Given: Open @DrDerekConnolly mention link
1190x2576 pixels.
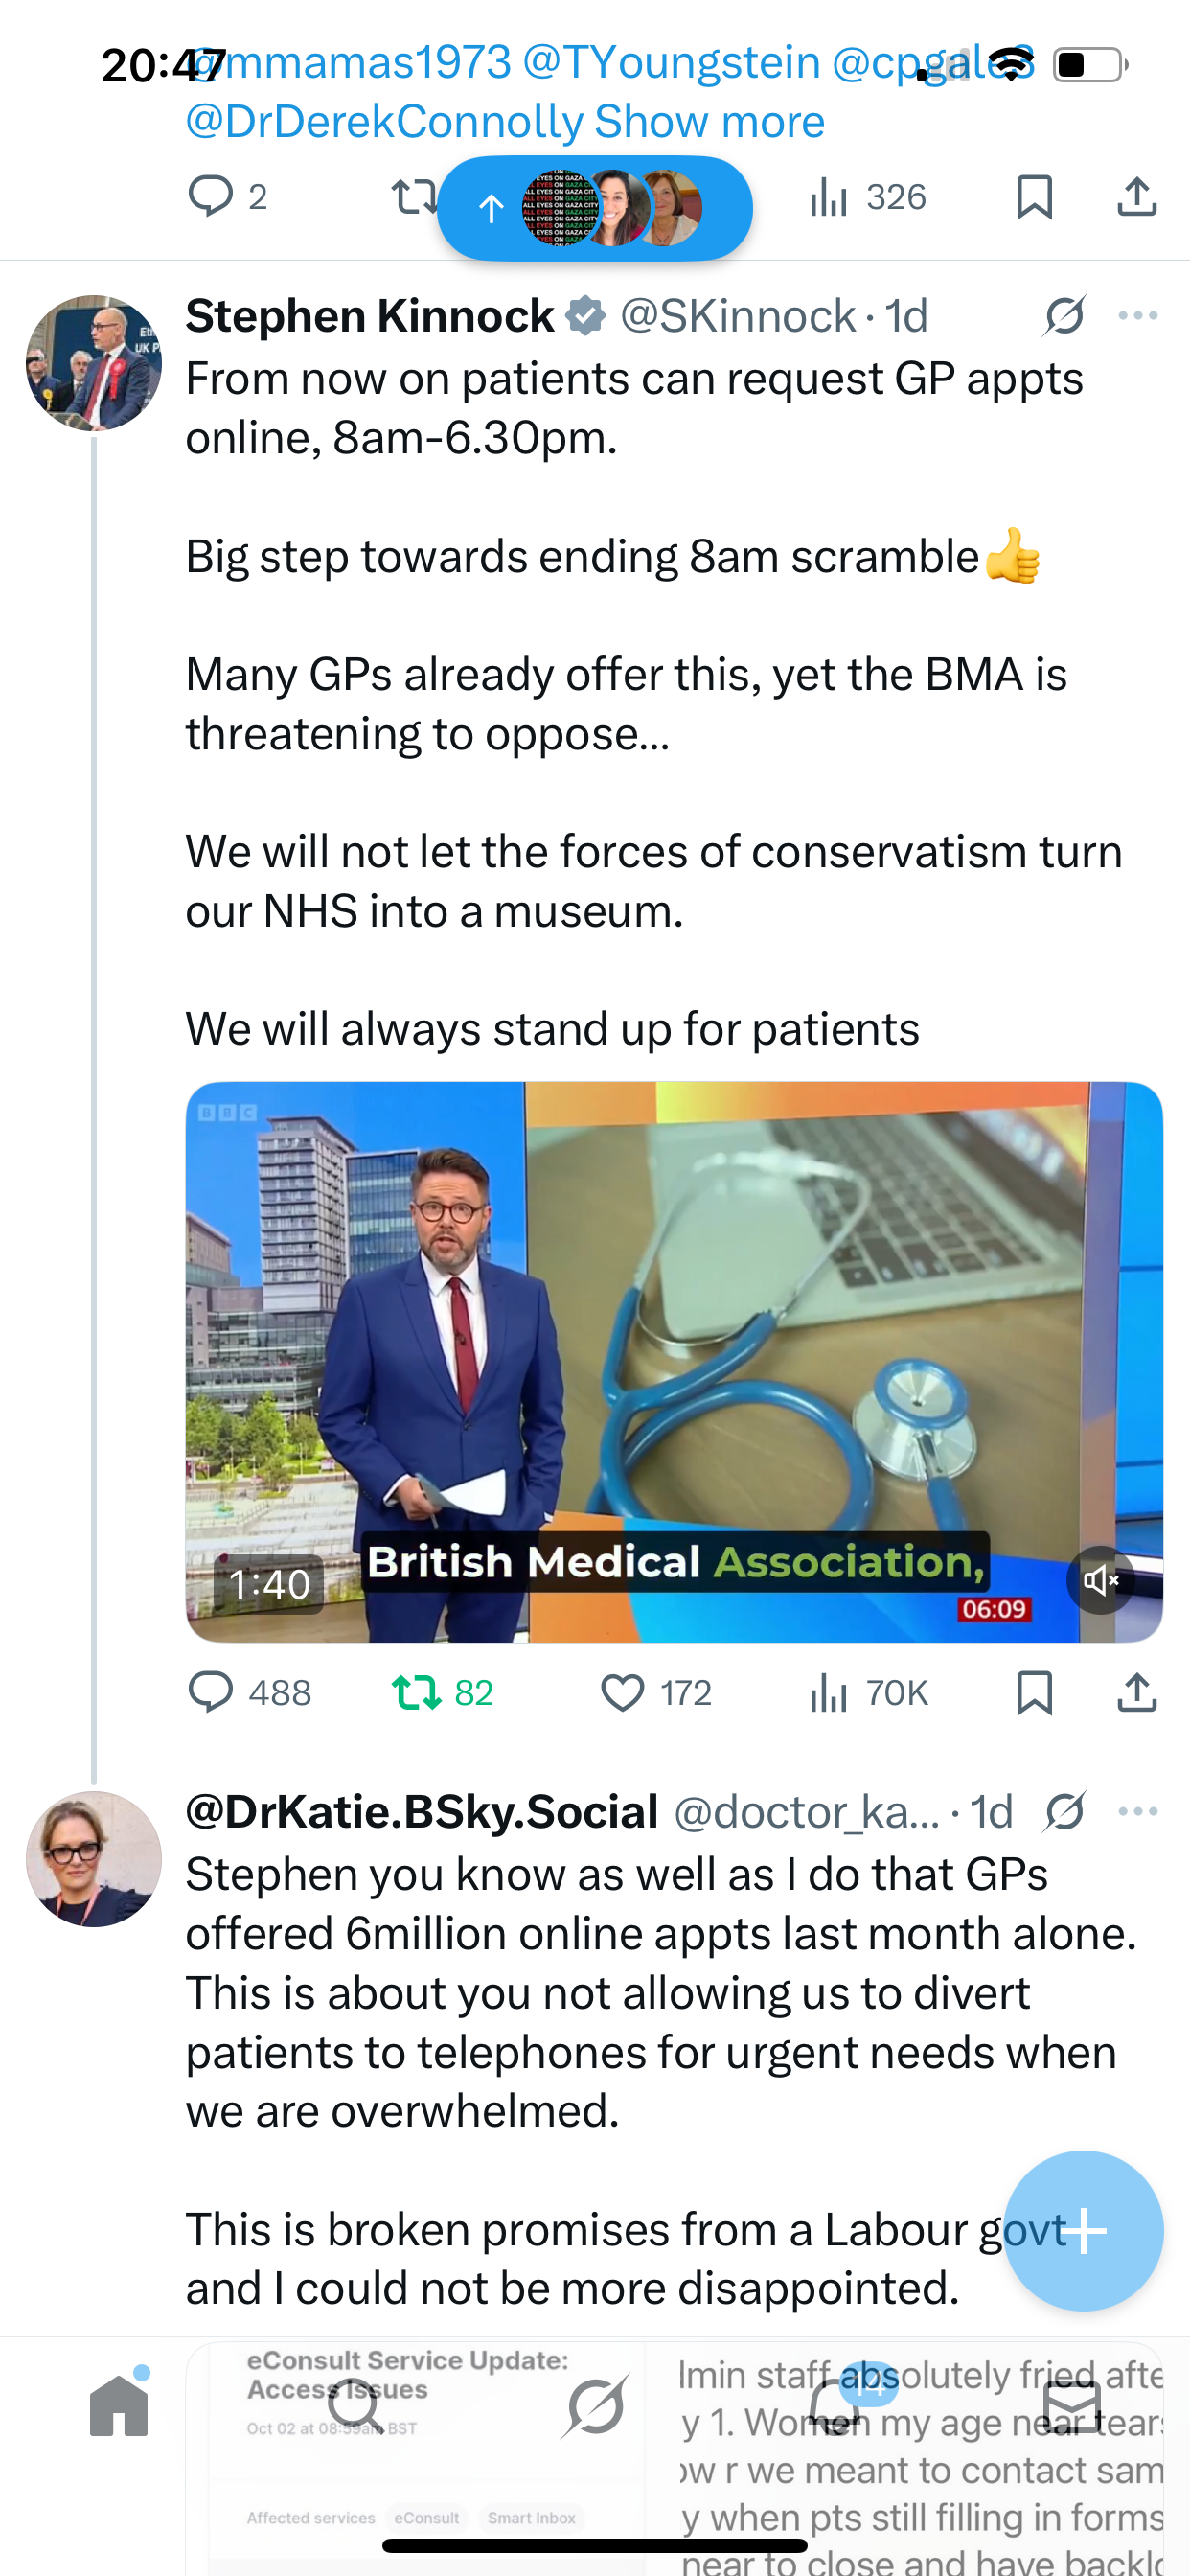Looking at the screenshot, I should [x=384, y=122].
